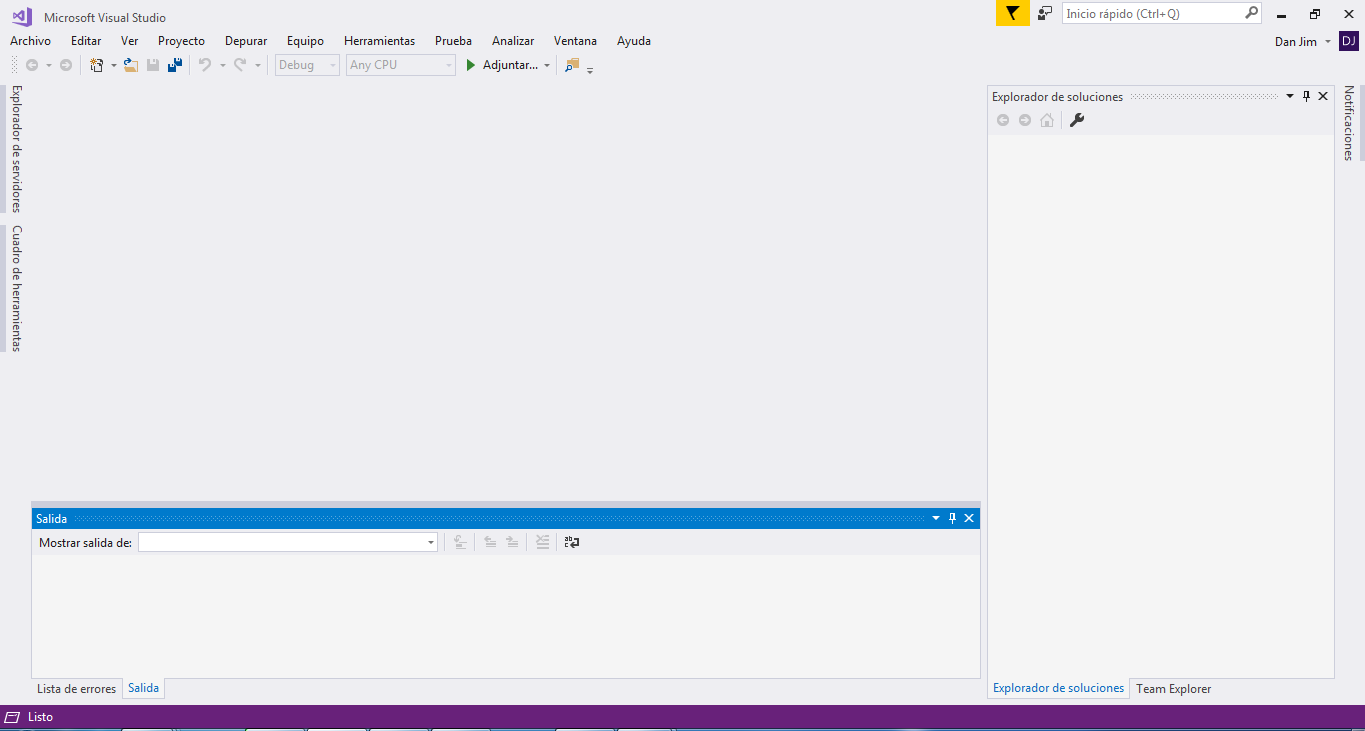Click the New Project toolbar icon
Screen dimensions: 1365x731
click(97, 65)
